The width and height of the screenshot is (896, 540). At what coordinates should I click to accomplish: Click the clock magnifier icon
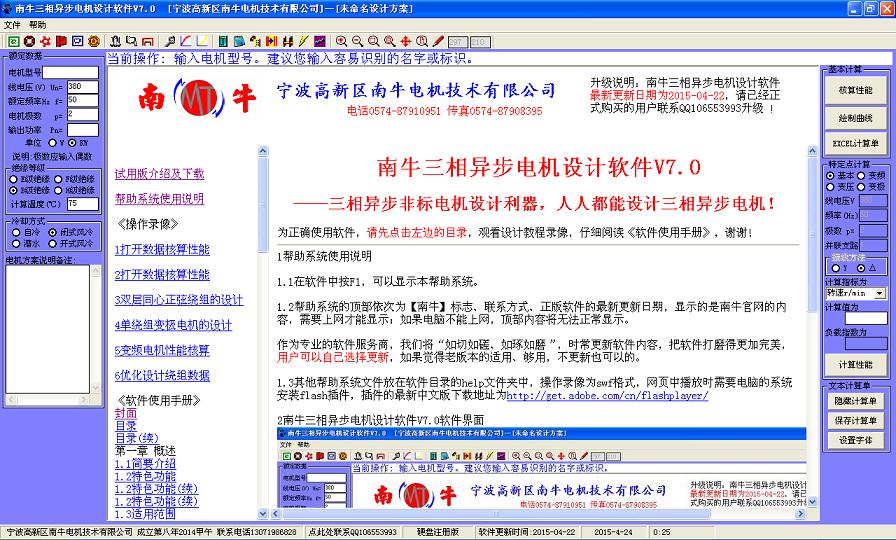pyautogui.click(x=422, y=41)
